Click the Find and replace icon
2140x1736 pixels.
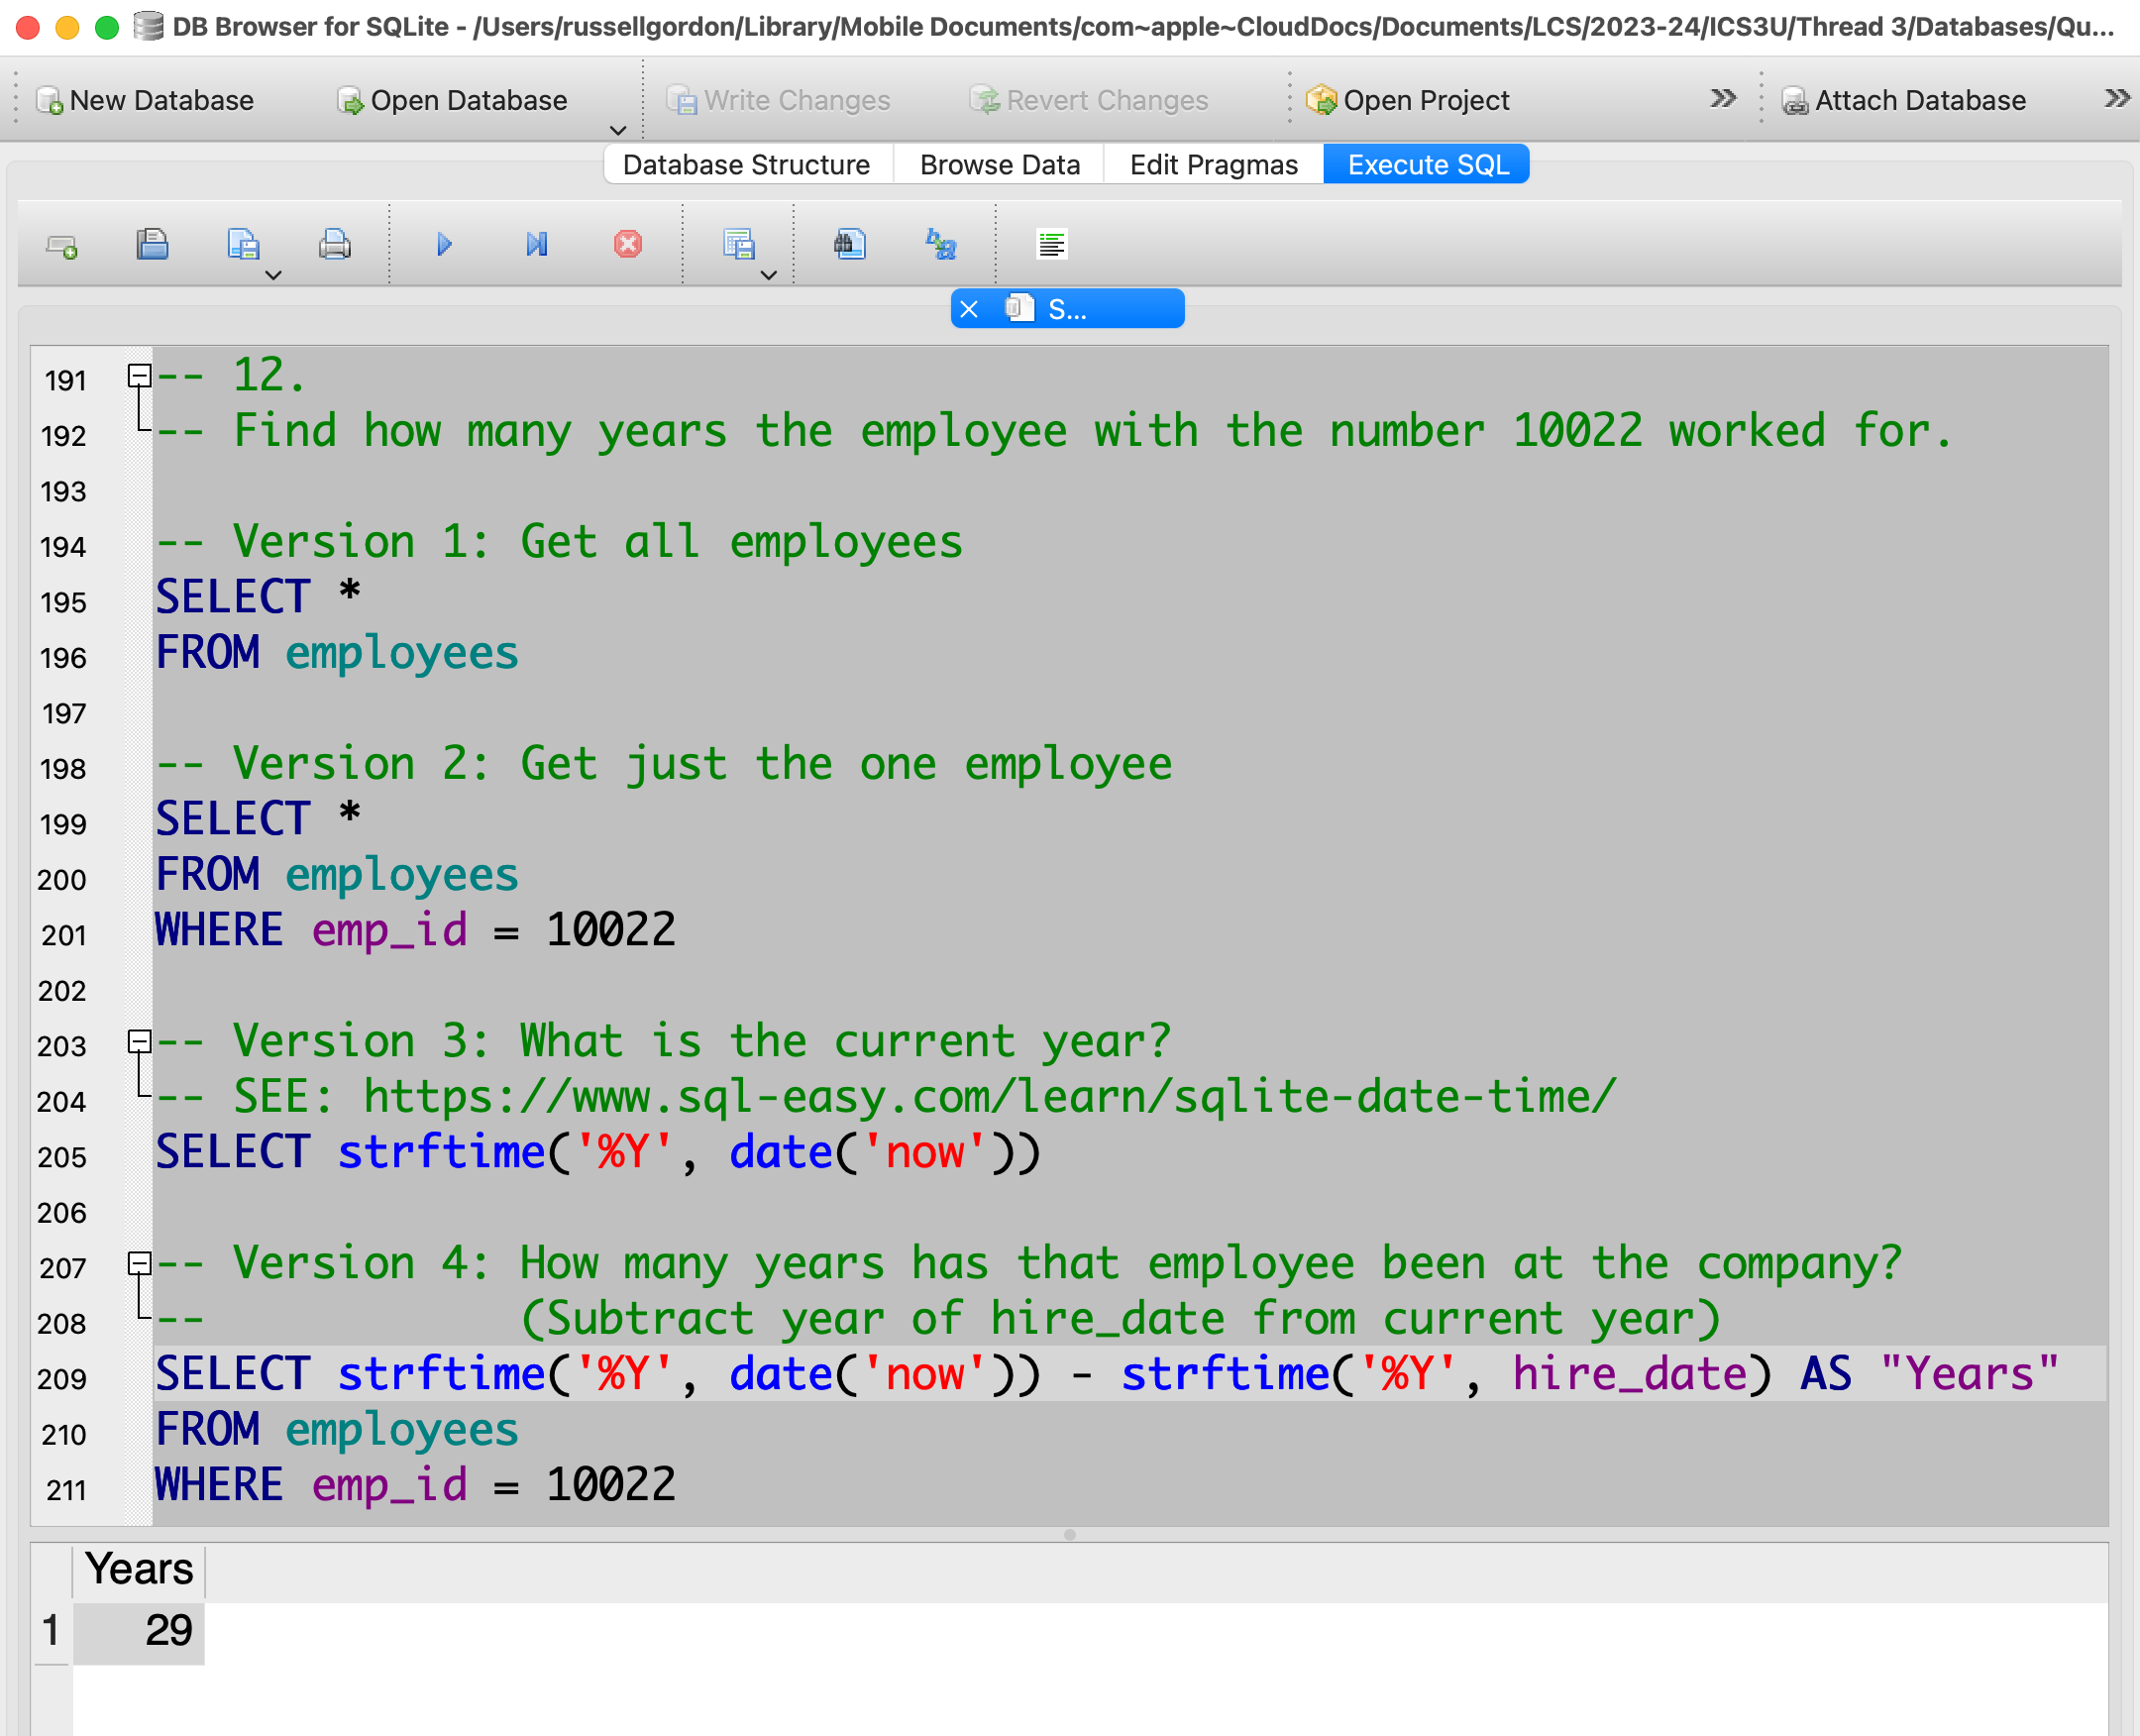click(941, 245)
